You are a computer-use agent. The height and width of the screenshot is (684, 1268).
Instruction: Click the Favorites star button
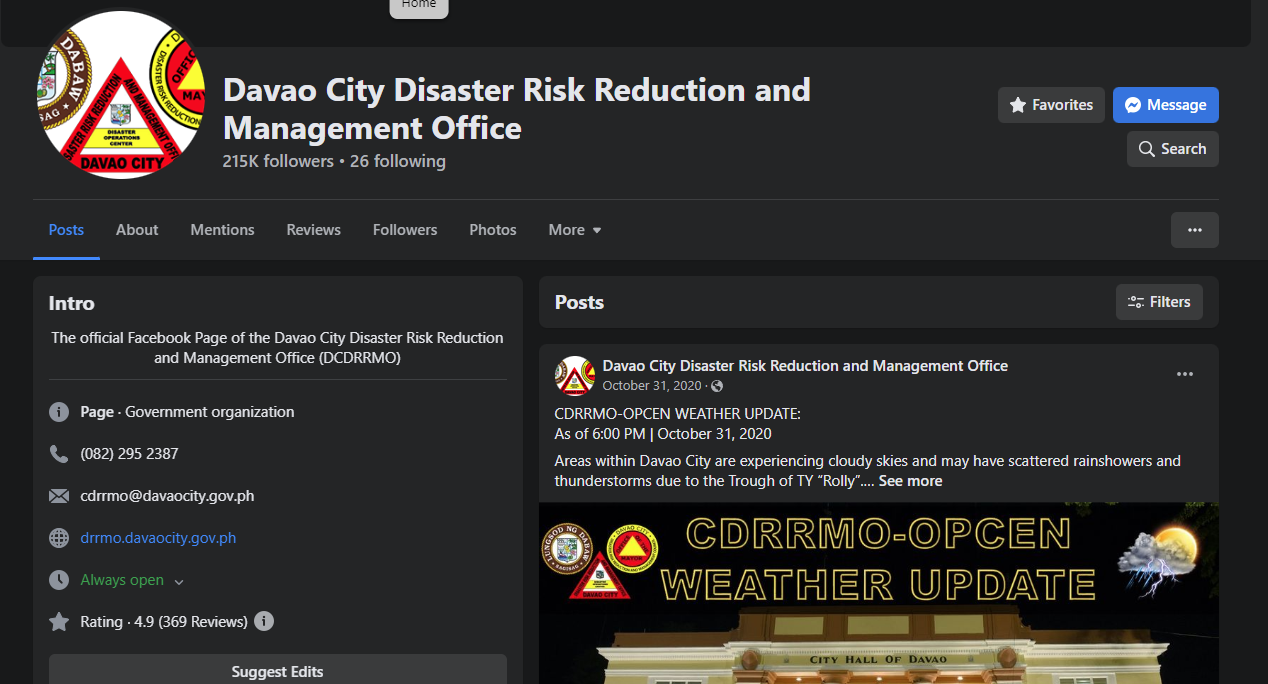click(1051, 105)
